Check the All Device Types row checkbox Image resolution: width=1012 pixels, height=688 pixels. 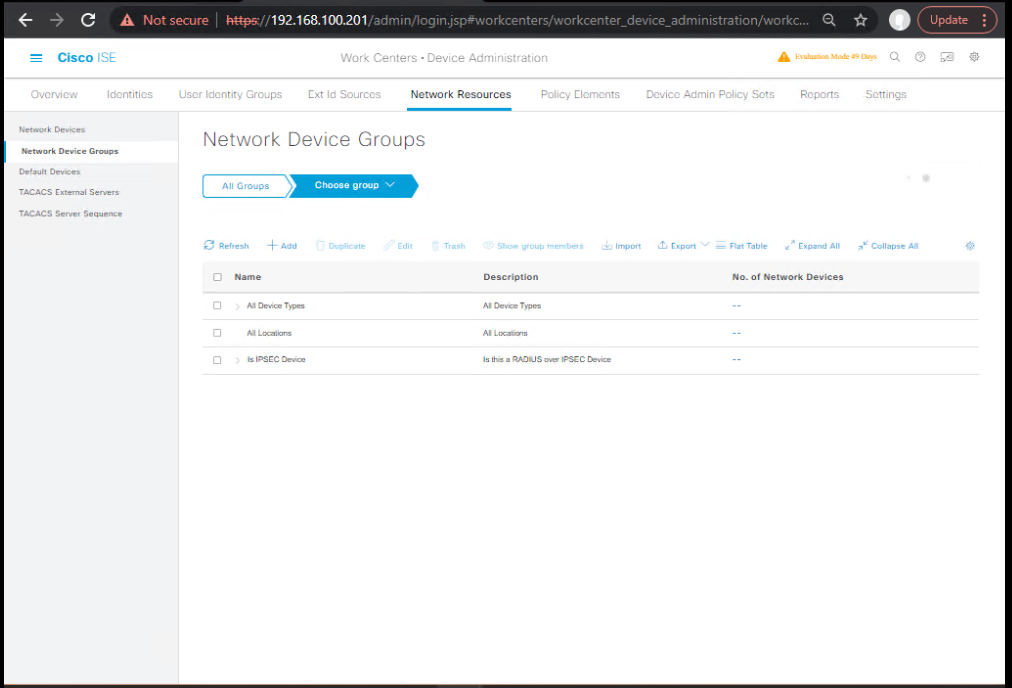coord(218,306)
